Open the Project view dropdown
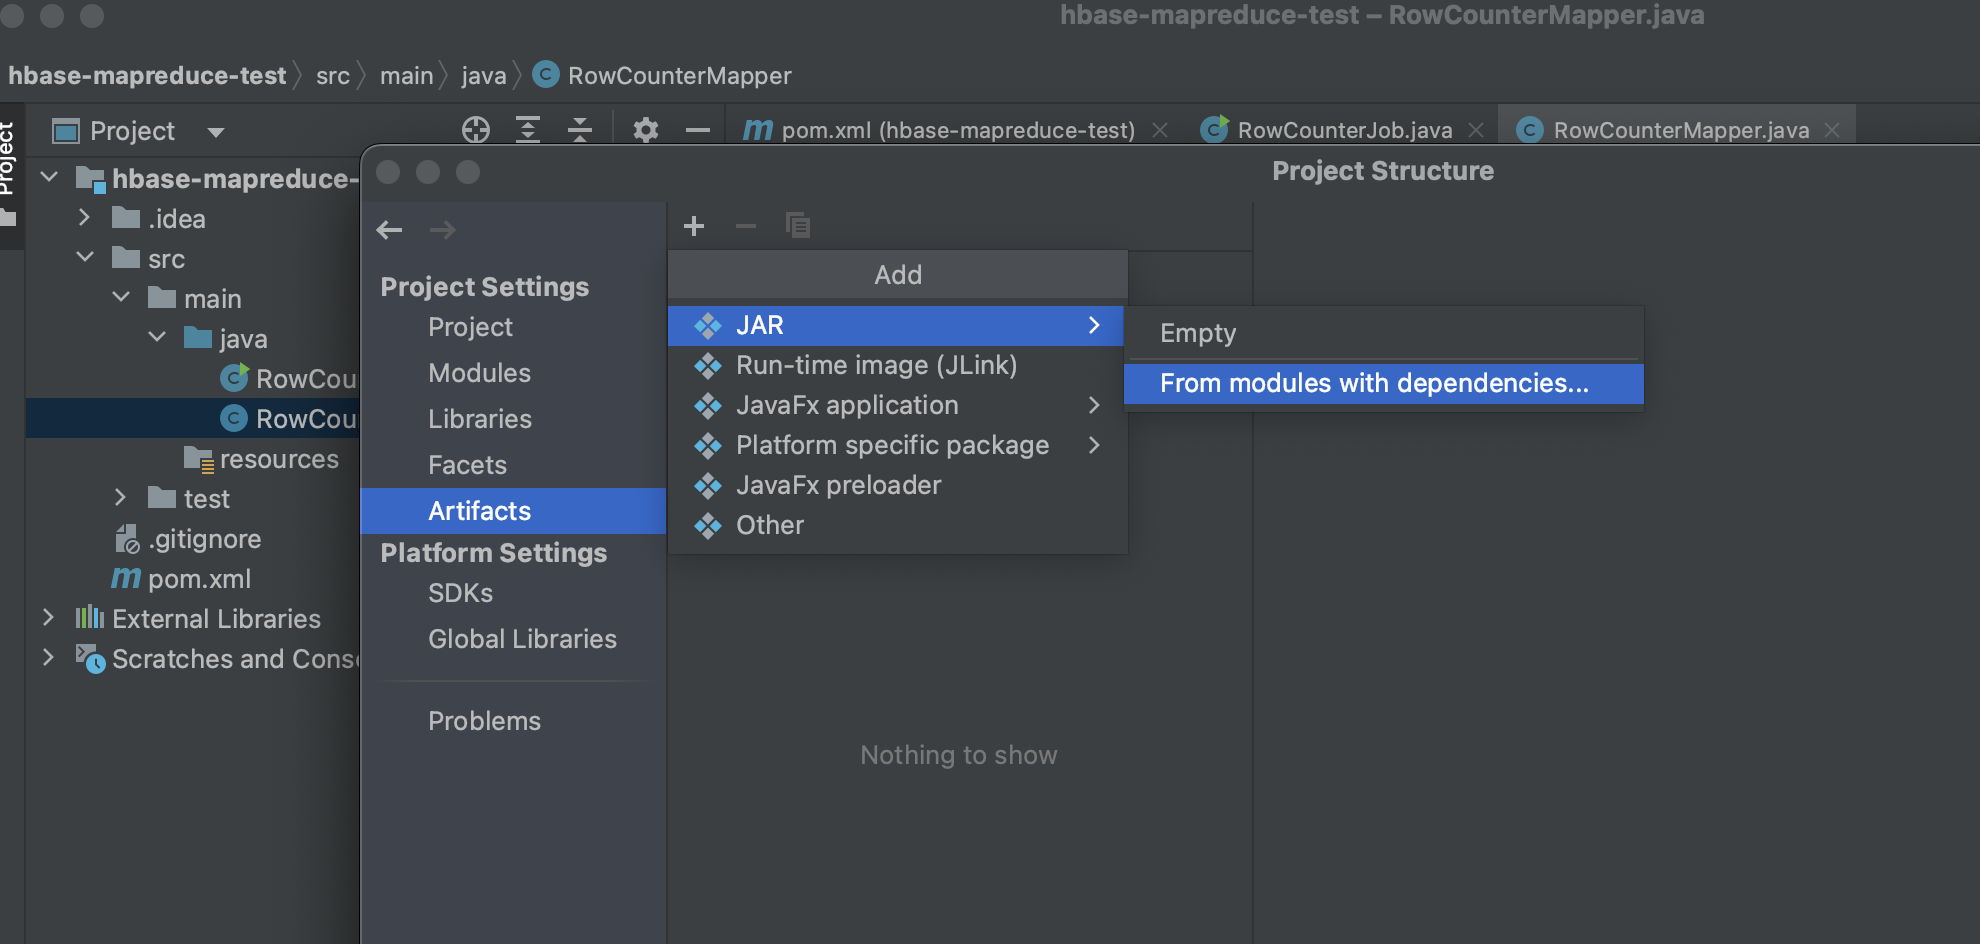 [x=216, y=131]
